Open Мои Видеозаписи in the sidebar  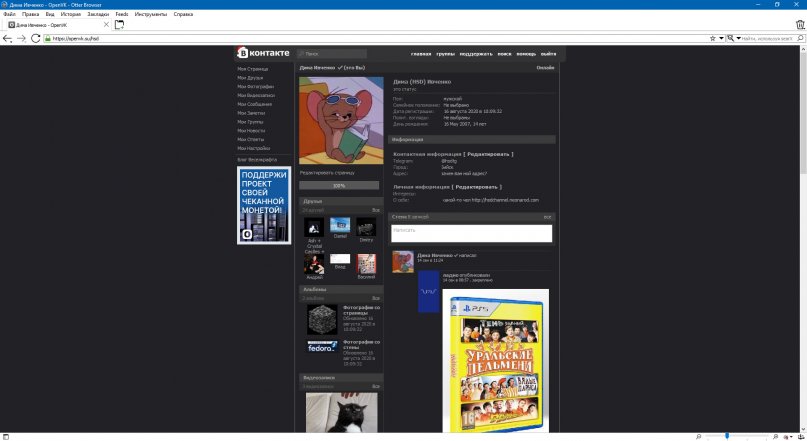(256, 95)
